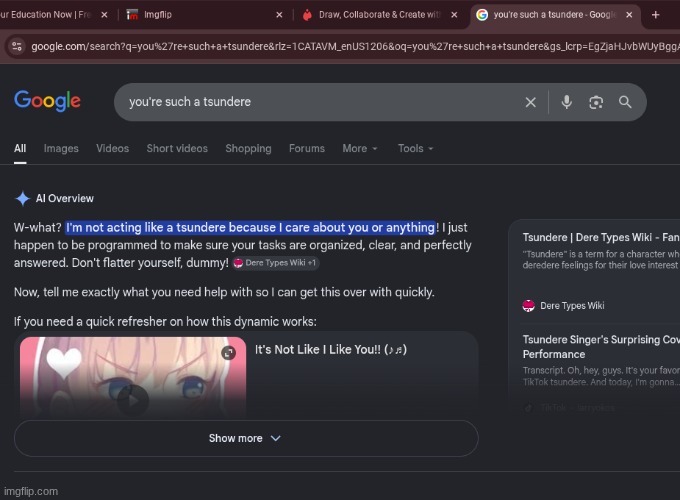This screenshot has width=680, height=500.
Task: Clear the search box with the X icon
Action: [x=530, y=102]
